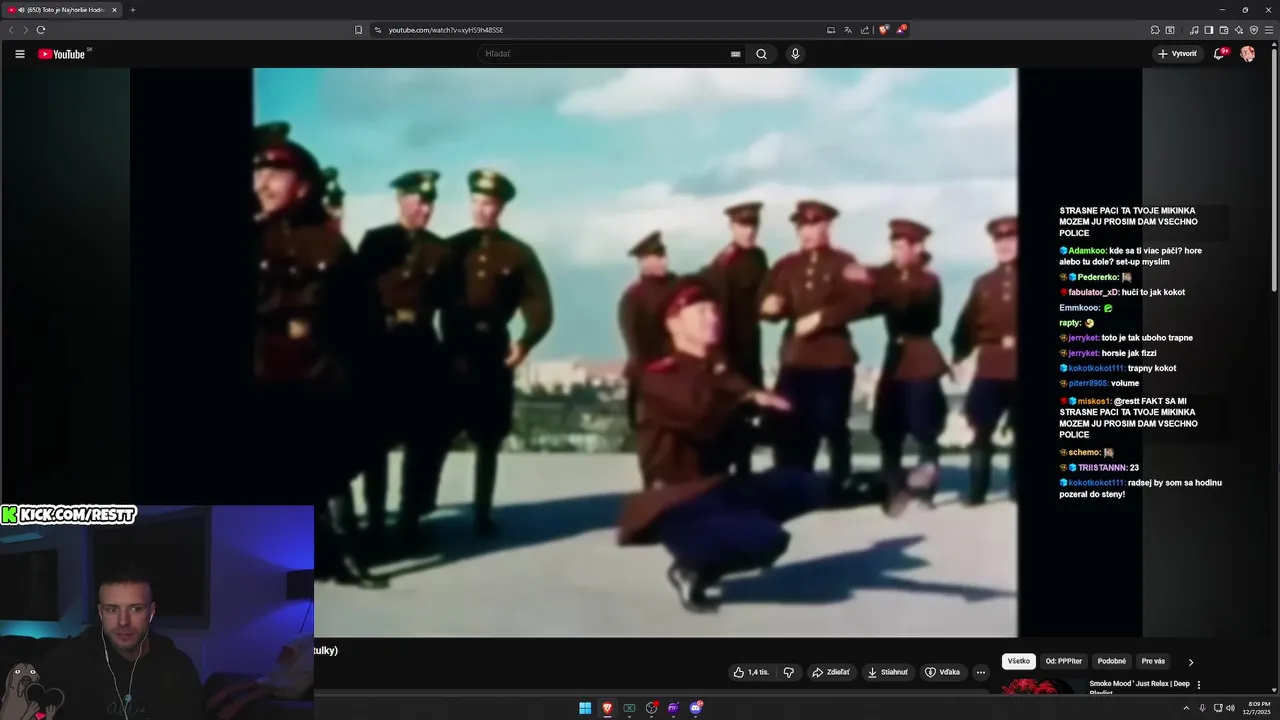
Task: Open Brave Rewards triangle icon
Action: (x=901, y=30)
